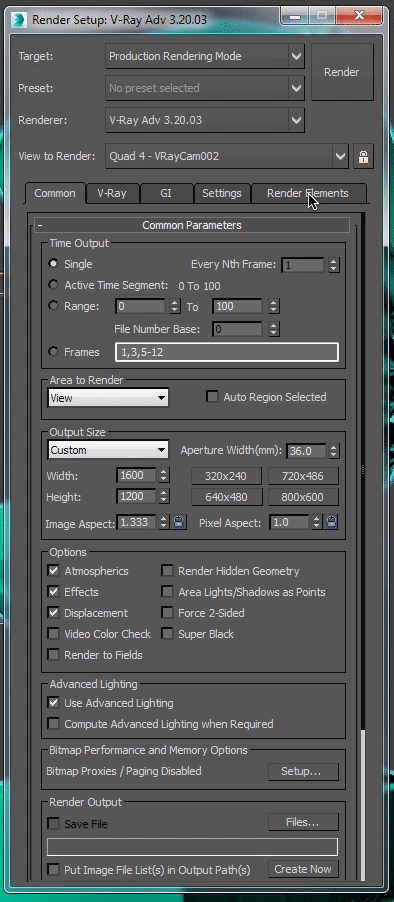The image size is (394, 902).
Task: Choose the 720x486 preset size
Action: pyautogui.click(x=303, y=476)
